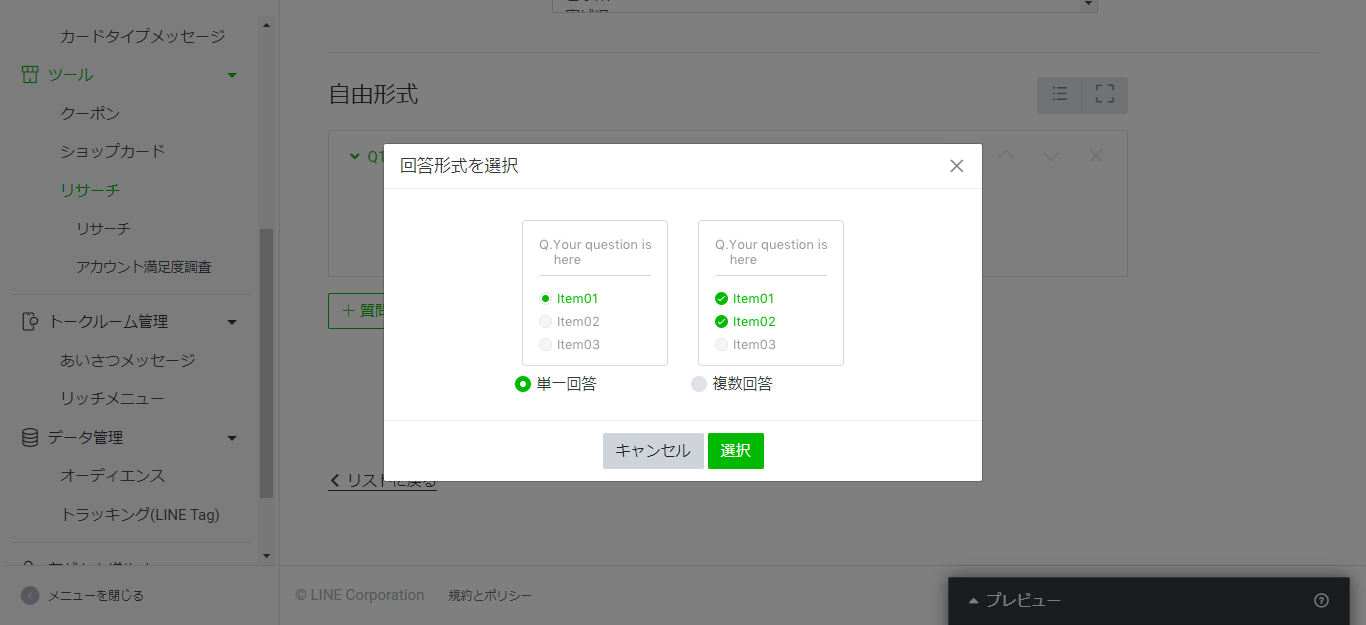This screenshot has width=1366, height=625.
Task: Open オーディエンス in the sidebar
Action: [x=112, y=476]
